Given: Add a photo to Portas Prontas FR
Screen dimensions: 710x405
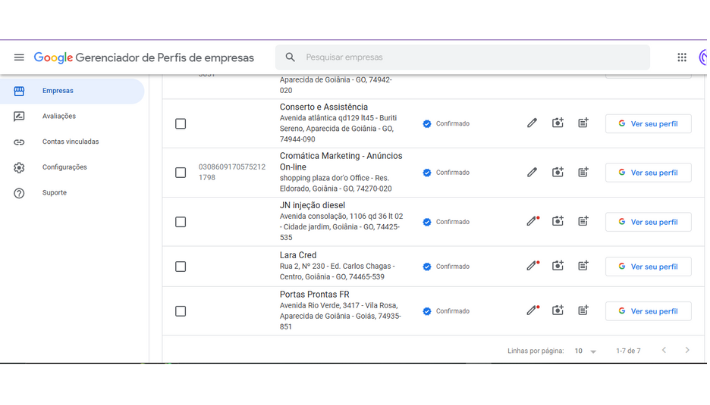Looking at the screenshot, I should (557, 310).
